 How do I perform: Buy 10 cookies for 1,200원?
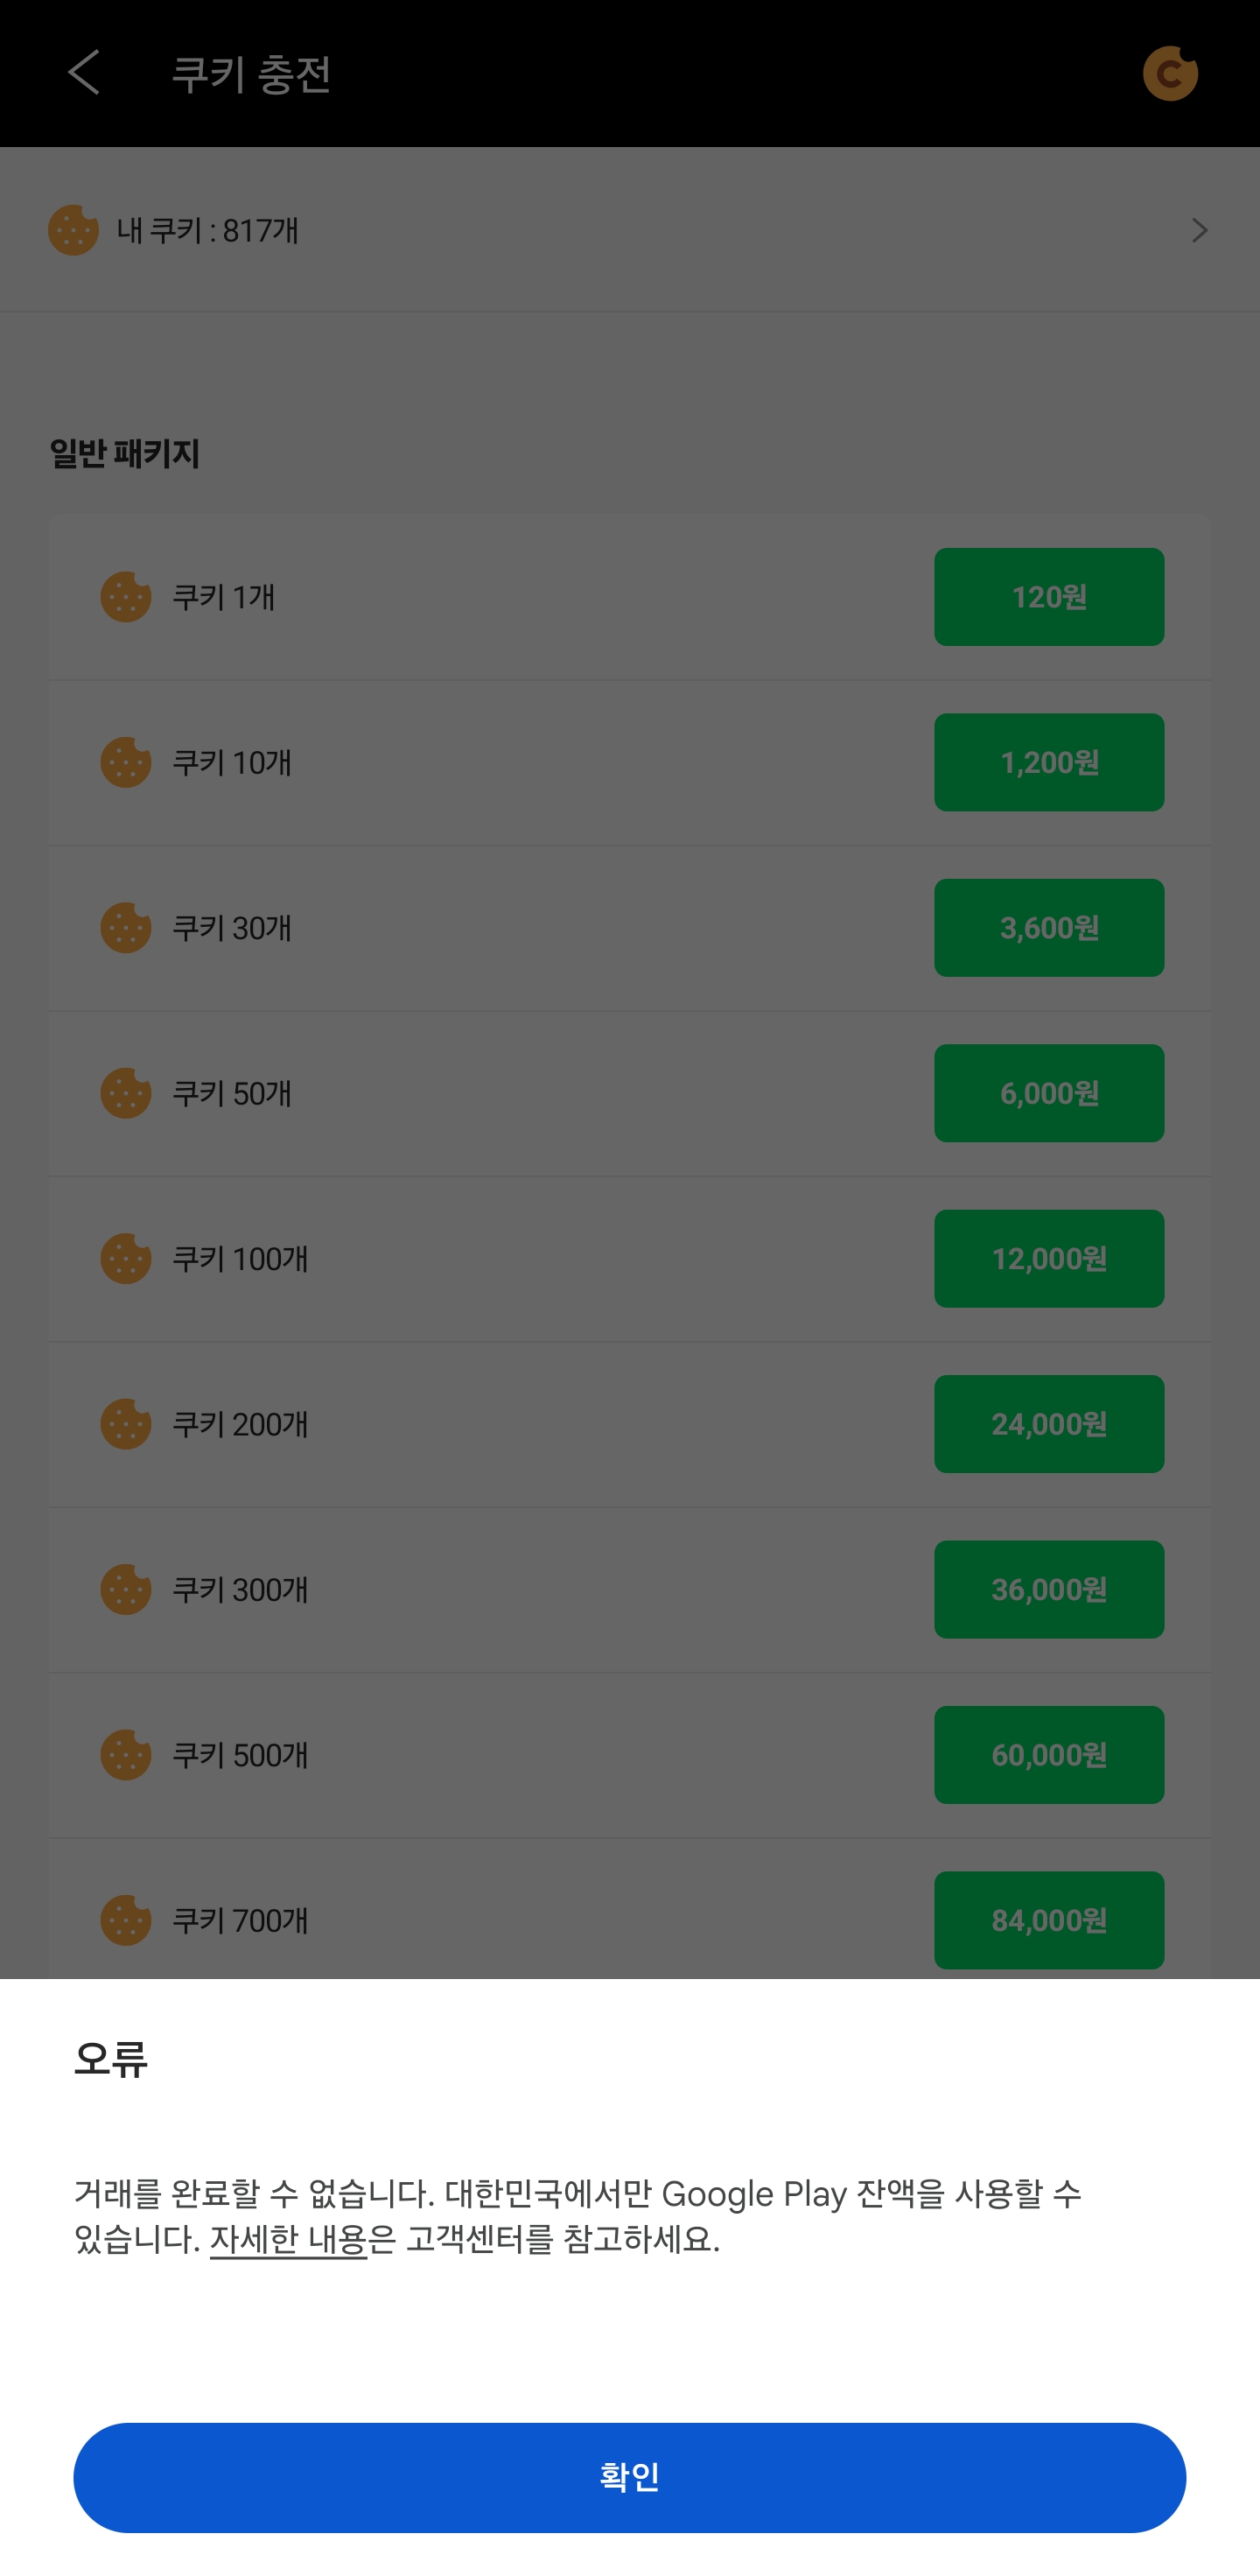1048,762
